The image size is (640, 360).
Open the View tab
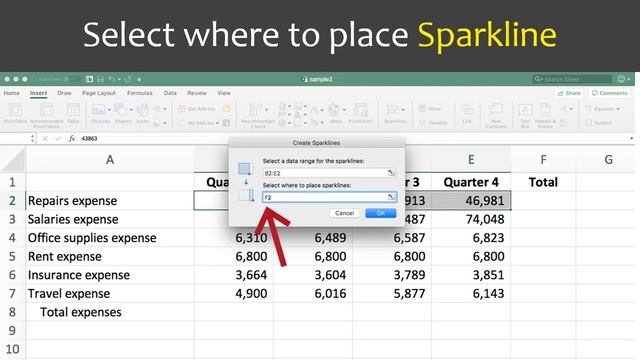point(224,93)
